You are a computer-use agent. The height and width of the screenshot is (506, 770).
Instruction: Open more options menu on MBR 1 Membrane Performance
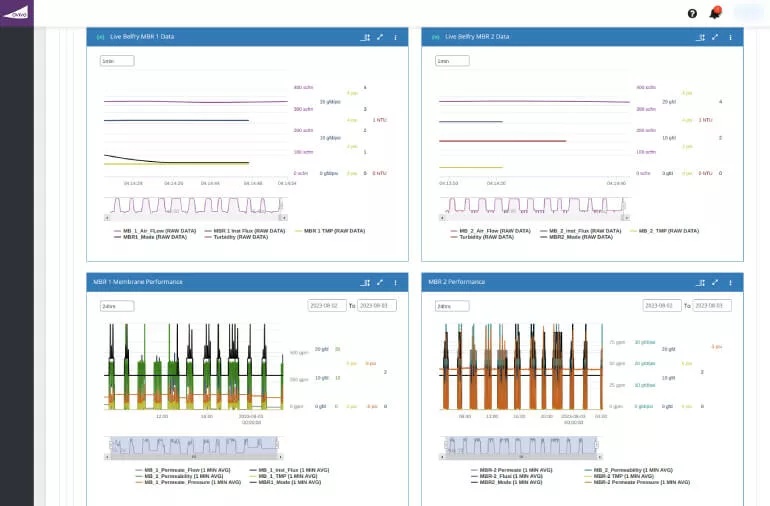[x=395, y=282]
